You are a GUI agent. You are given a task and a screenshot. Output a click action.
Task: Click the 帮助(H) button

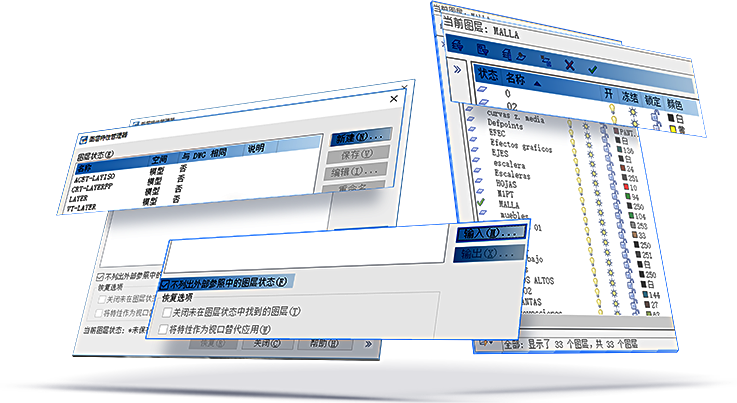point(323,344)
